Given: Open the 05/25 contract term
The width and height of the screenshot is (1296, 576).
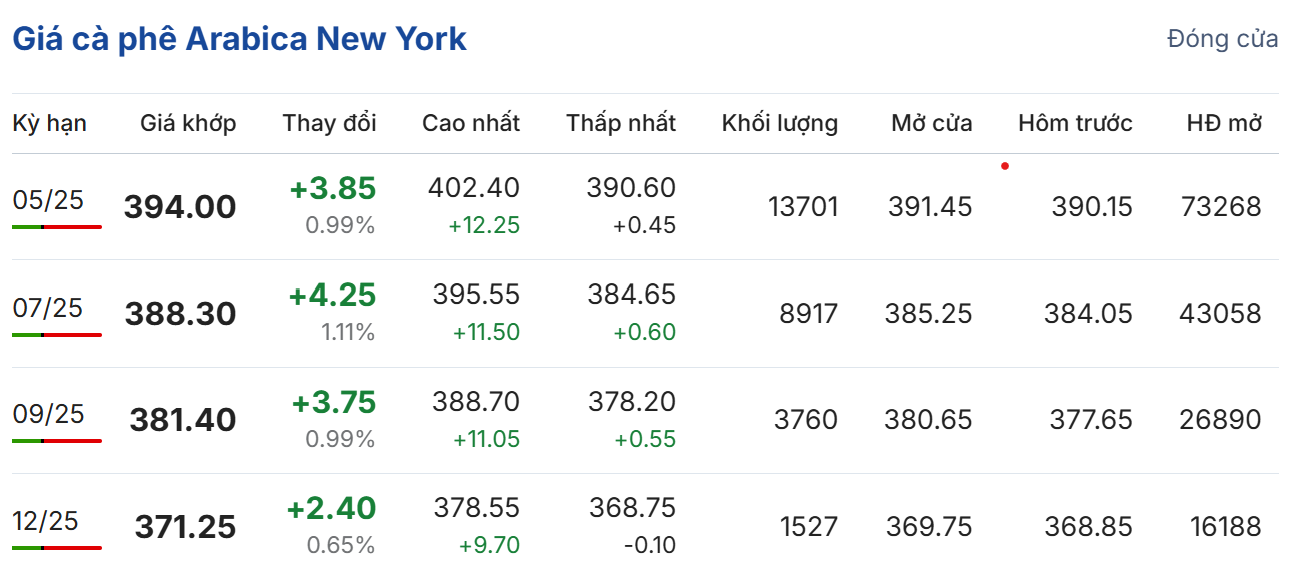Looking at the screenshot, I should click(x=48, y=200).
